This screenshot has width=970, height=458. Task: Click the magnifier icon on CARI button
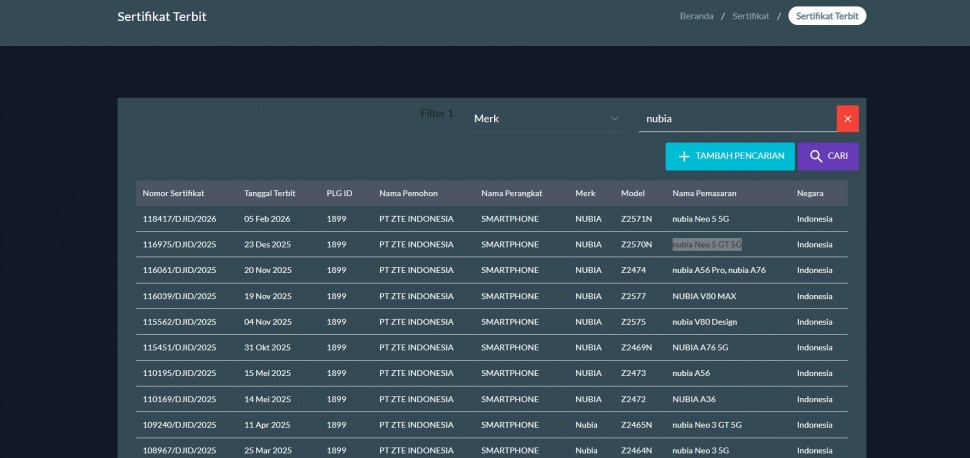pos(816,157)
